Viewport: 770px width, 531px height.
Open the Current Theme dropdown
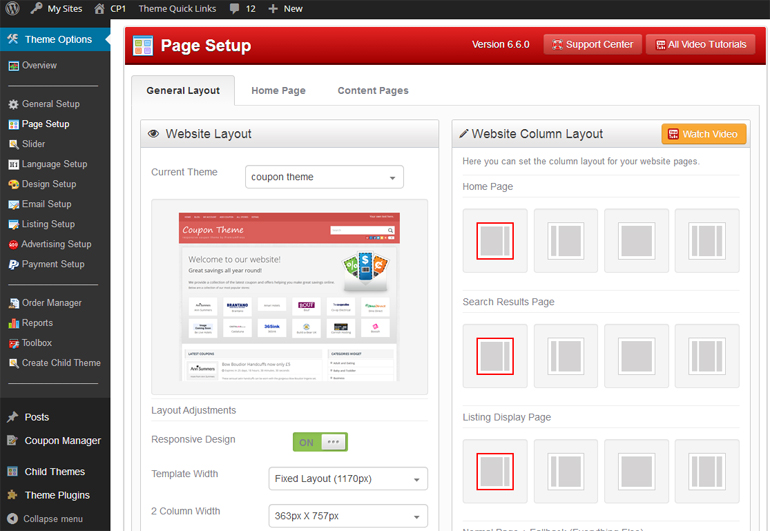tap(324, 177)
